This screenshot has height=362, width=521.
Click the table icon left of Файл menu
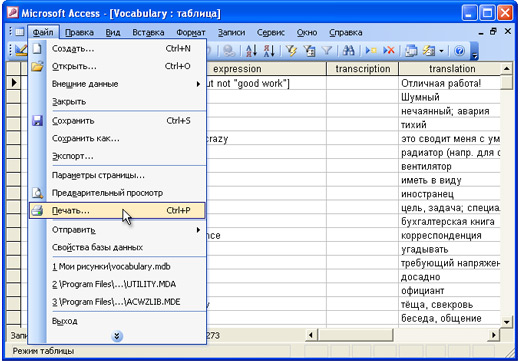point(19,32)
